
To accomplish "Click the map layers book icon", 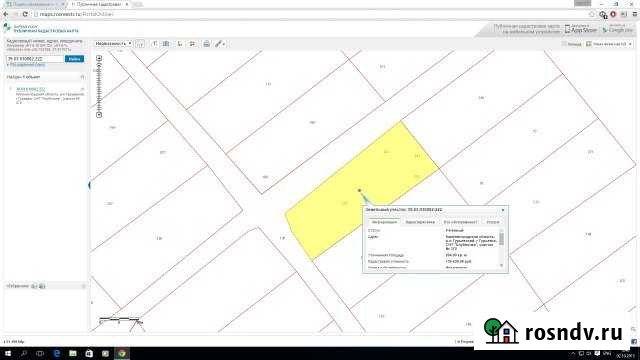I will 166,44.
